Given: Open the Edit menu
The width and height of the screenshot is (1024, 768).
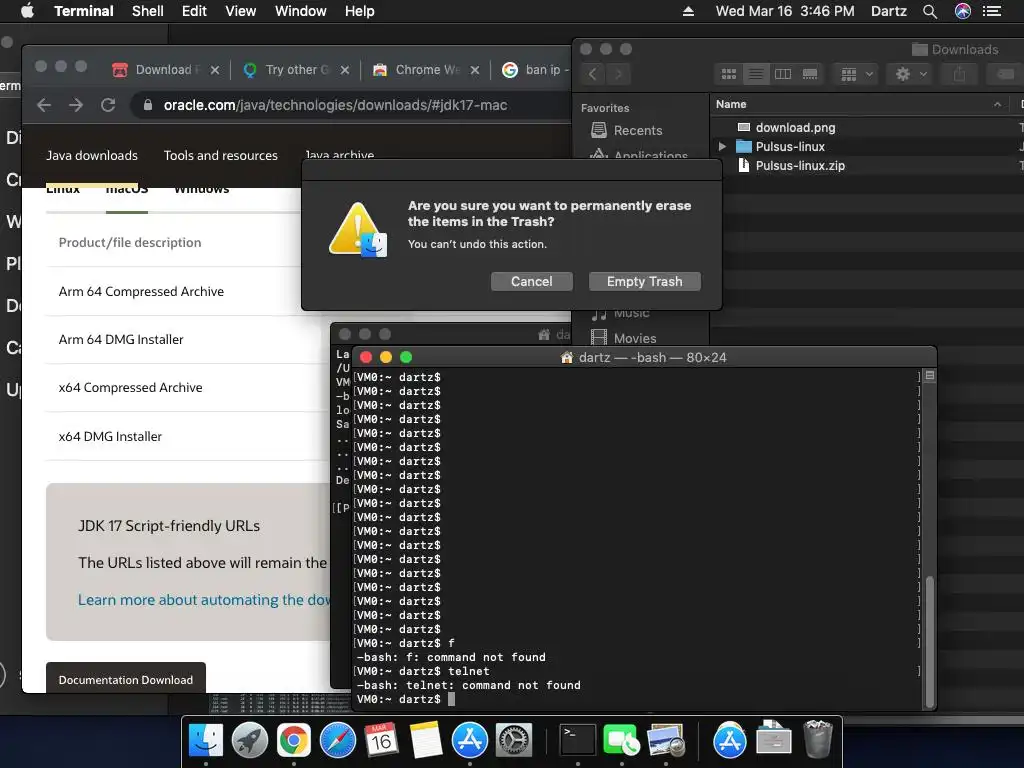Looking at the screenshot, I should click(x=194, y=11).
